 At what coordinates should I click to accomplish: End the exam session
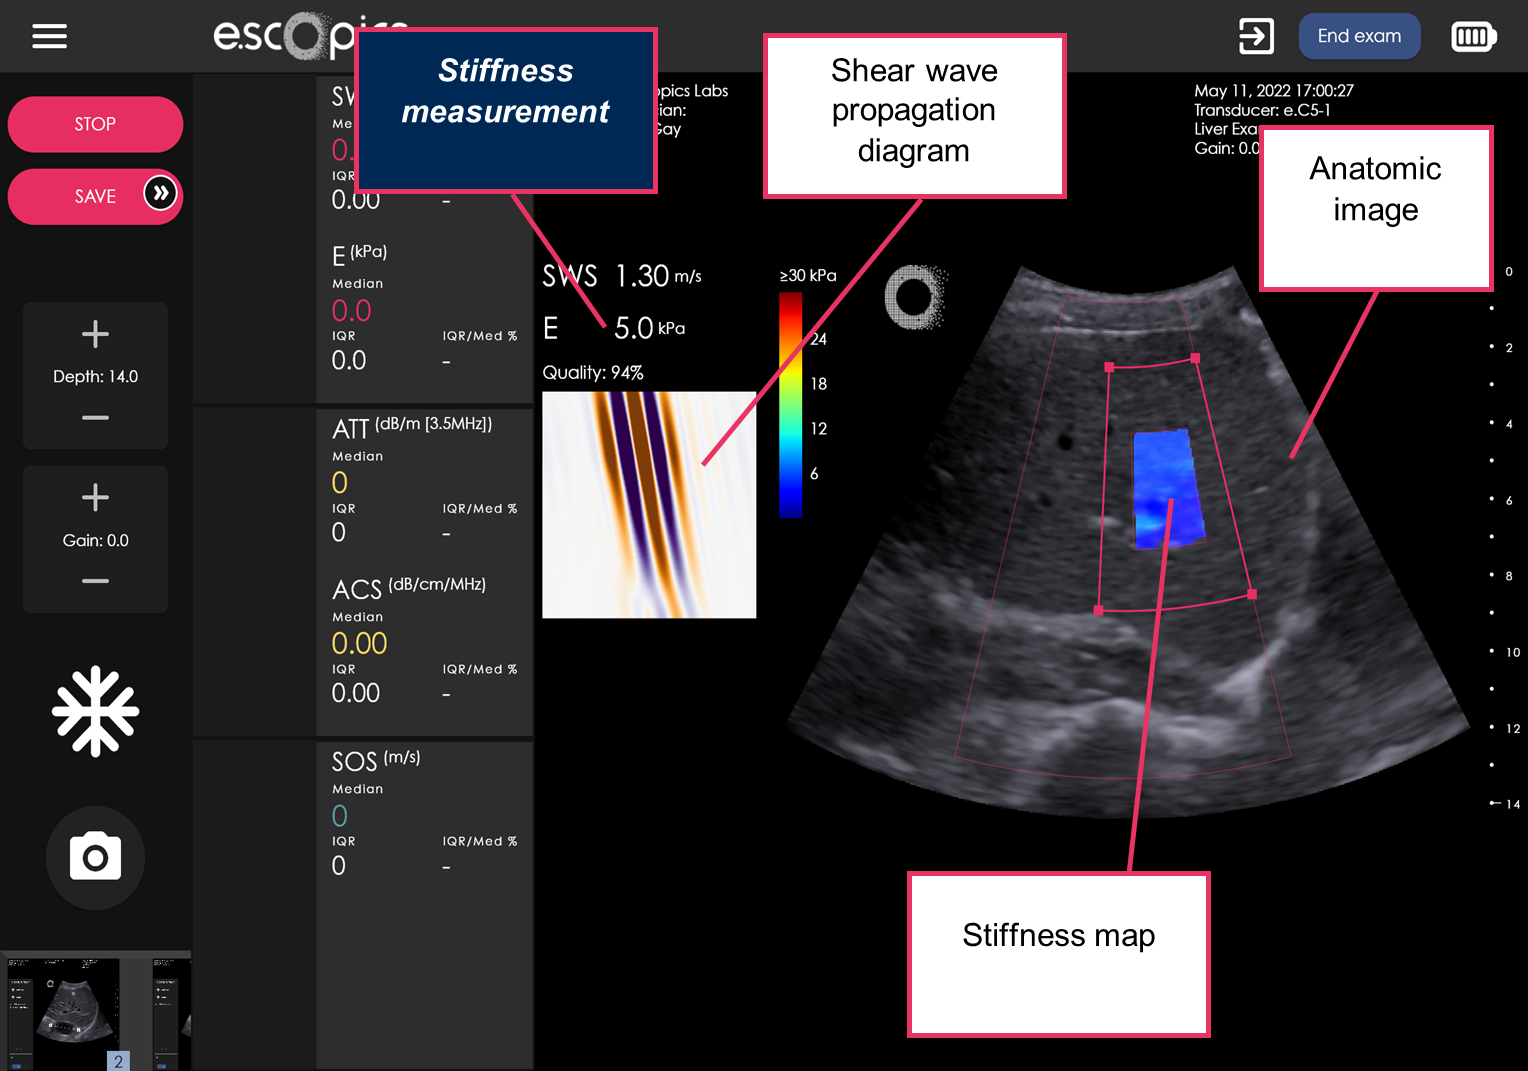(x=1359, y=36)
